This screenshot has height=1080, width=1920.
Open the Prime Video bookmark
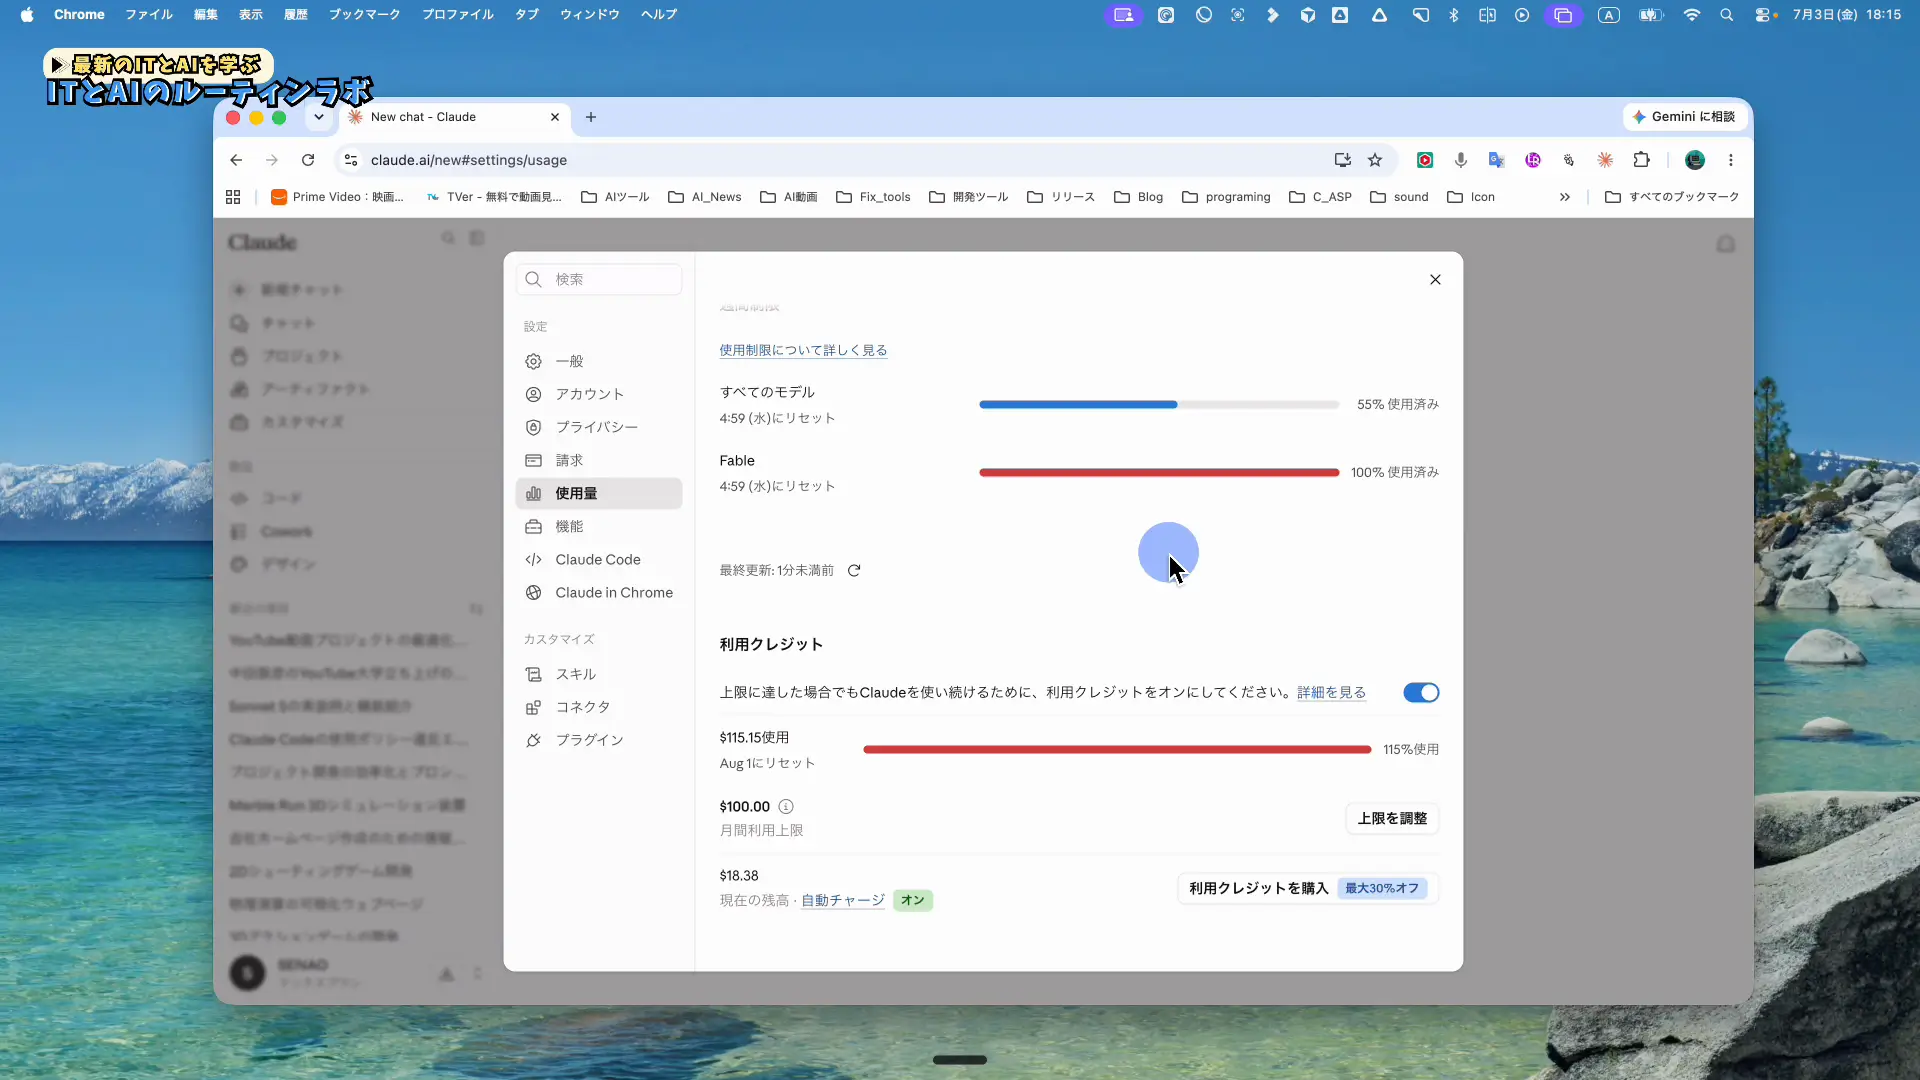(x=338, y=197)
